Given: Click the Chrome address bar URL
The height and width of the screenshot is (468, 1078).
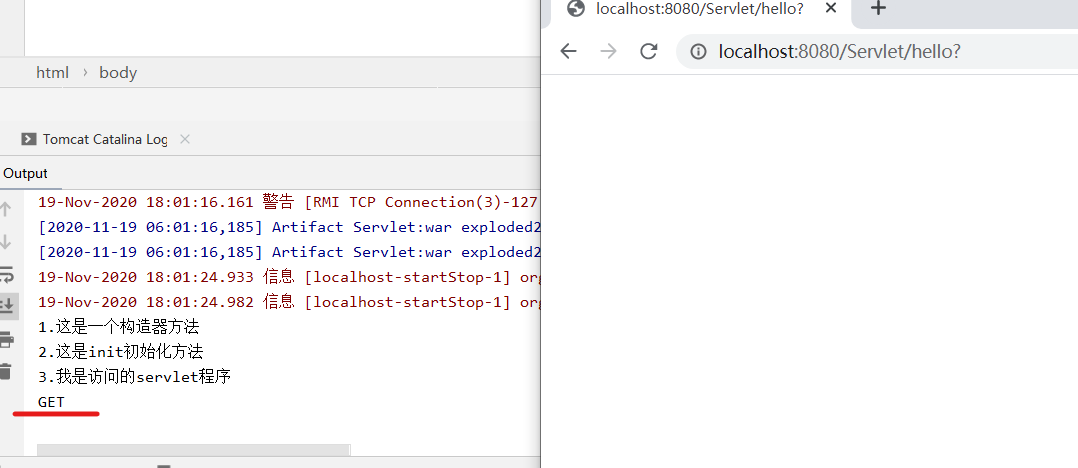Looking at the screenshot, I should click(x=839, y=52).
